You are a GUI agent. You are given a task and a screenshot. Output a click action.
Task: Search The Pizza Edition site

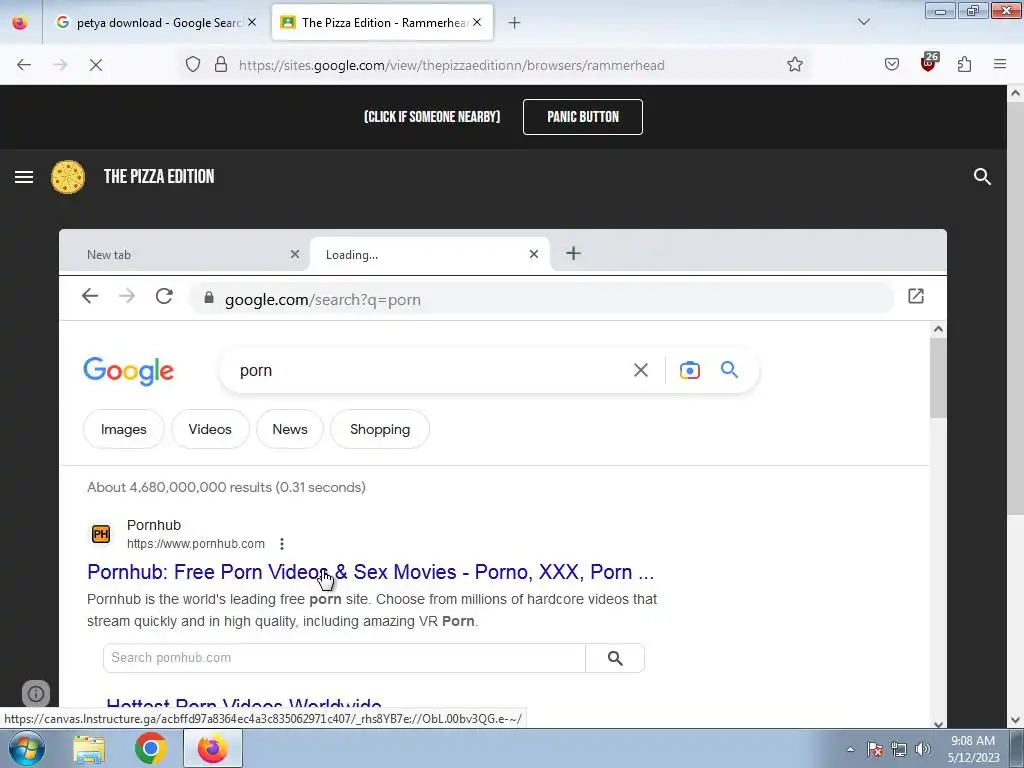(x=982, y=177)
